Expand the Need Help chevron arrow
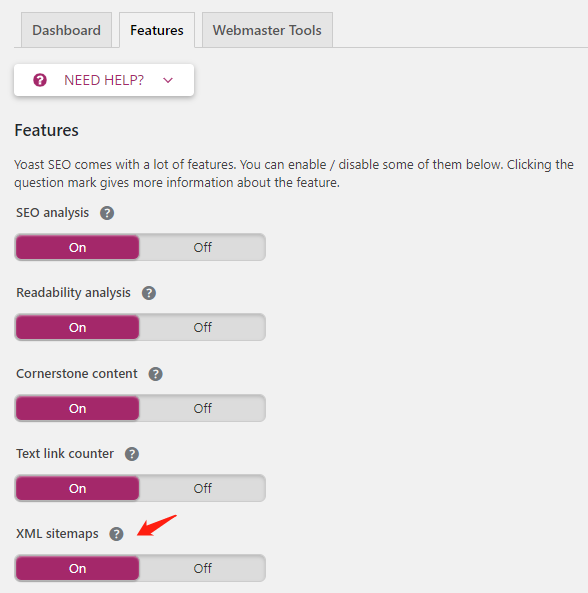 [168, 80]
